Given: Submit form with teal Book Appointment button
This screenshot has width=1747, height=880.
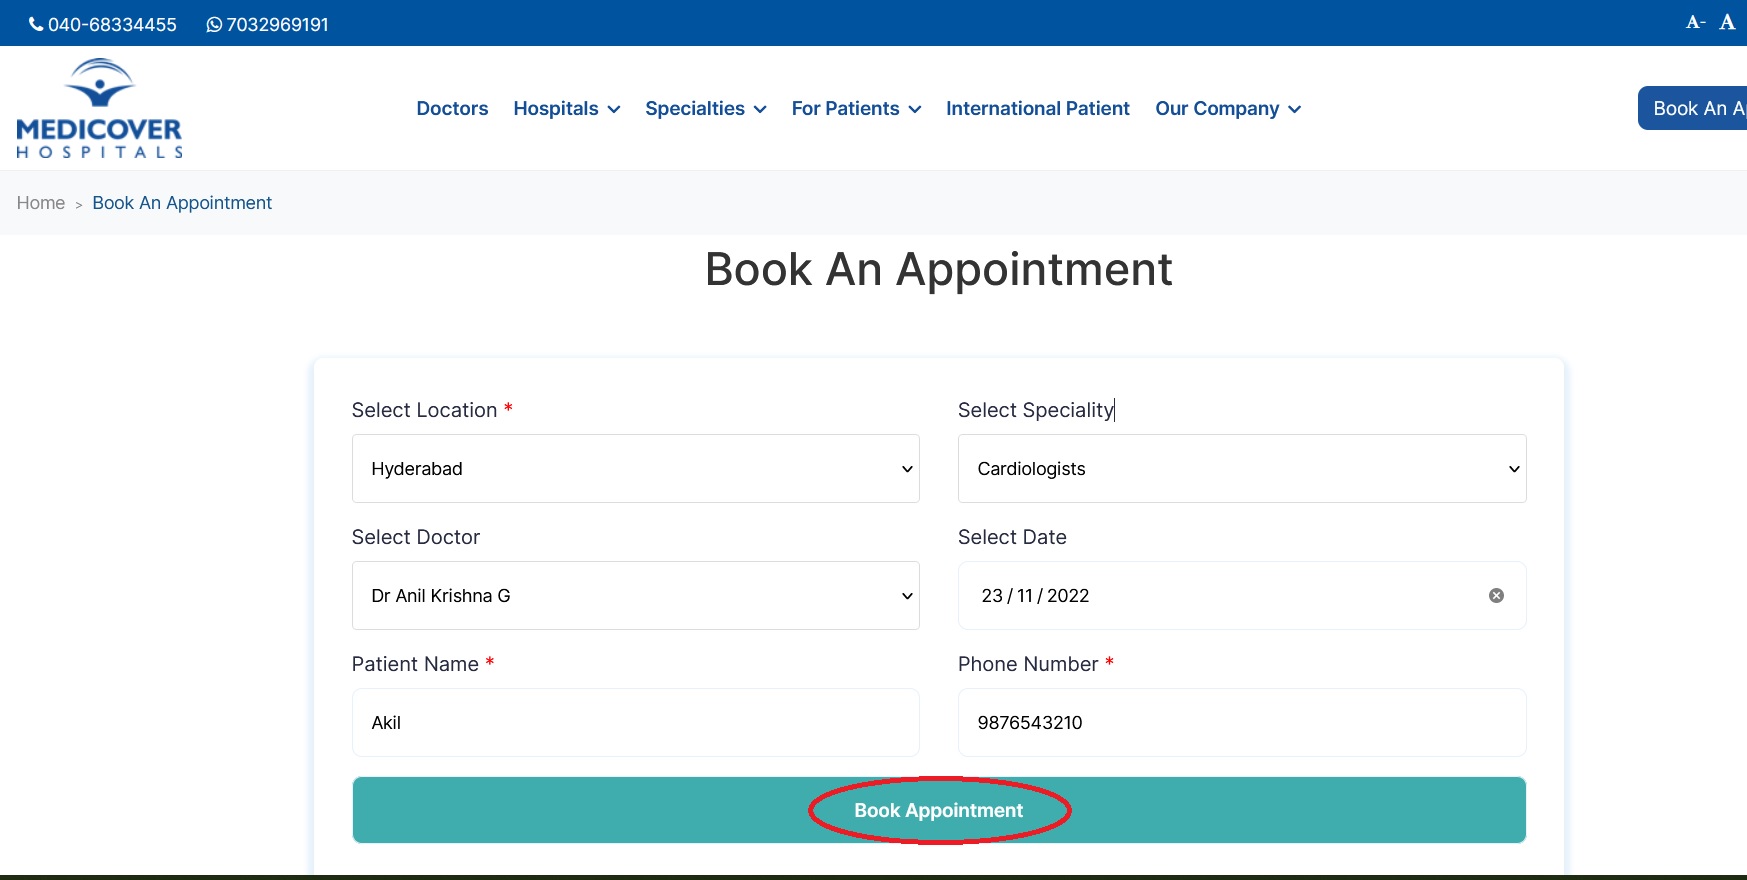Looking at the screenshot, I should (x=938, y=810).
